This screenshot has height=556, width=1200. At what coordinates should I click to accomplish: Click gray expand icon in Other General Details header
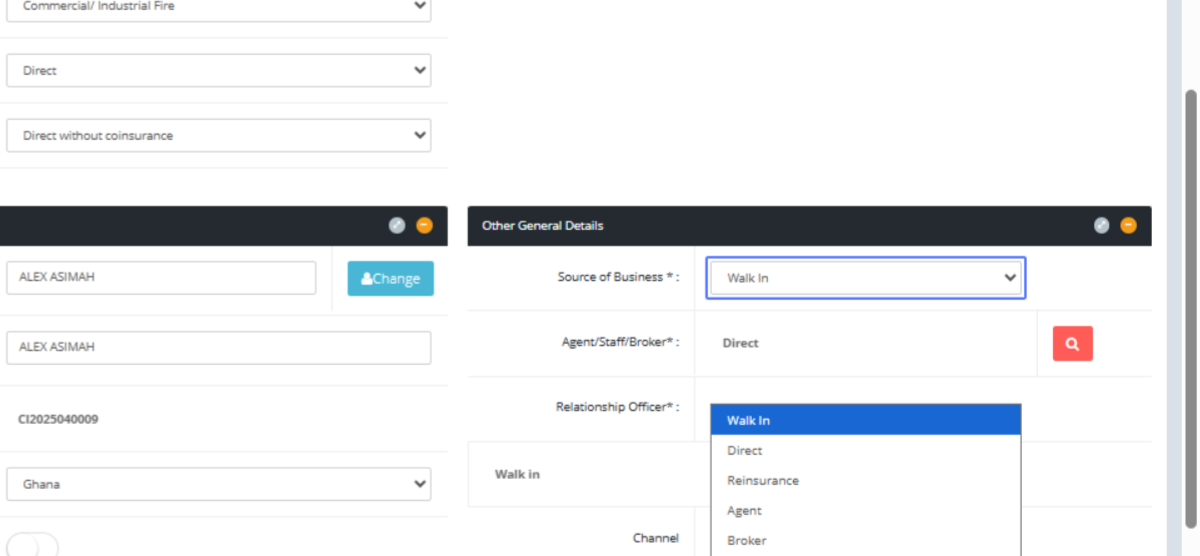coord(1101,226)
